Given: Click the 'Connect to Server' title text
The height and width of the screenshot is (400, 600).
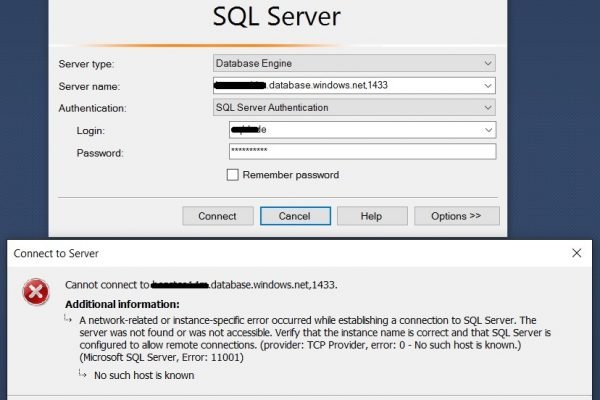Looking at the screenshot, I should [56, 253].
